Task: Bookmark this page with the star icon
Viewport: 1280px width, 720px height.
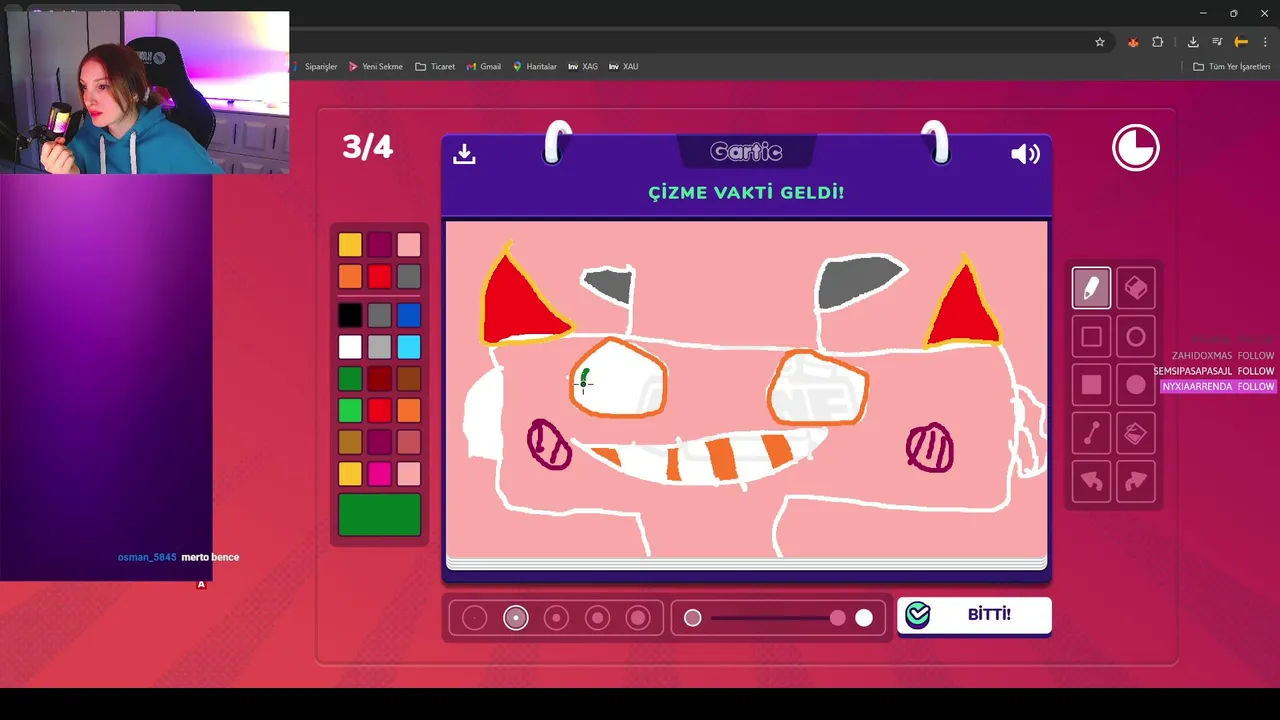Action: point(1100,42)
